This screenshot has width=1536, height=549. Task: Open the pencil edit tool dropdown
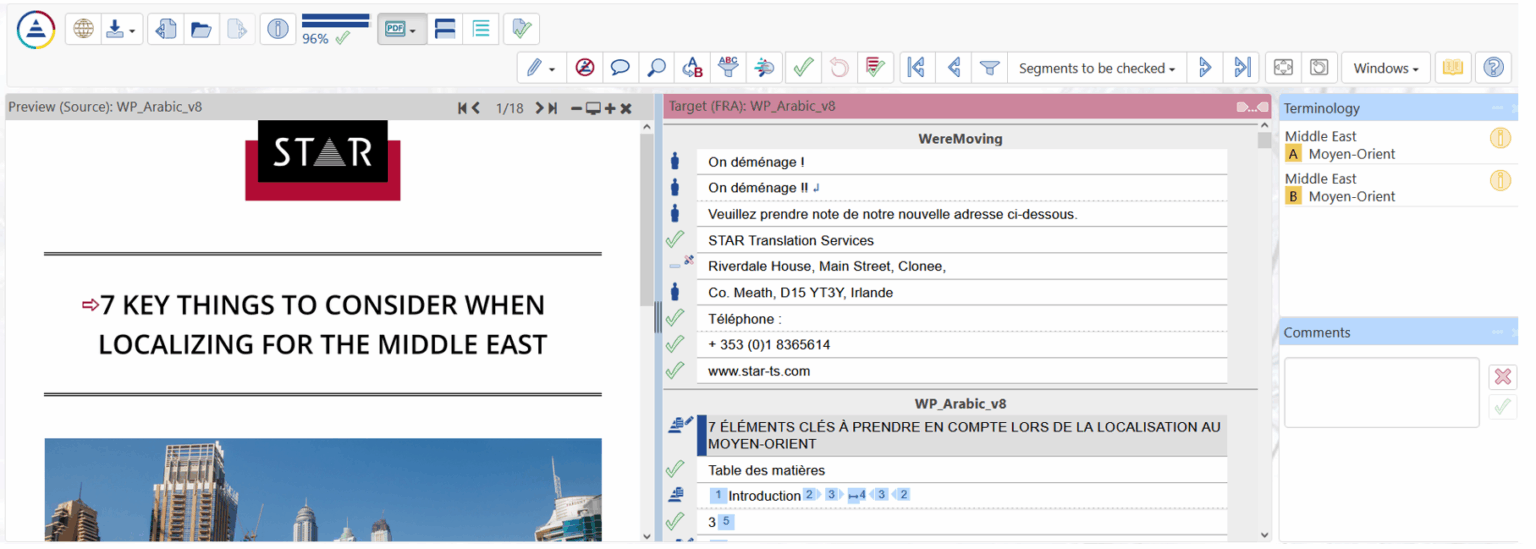coord(543,68)
